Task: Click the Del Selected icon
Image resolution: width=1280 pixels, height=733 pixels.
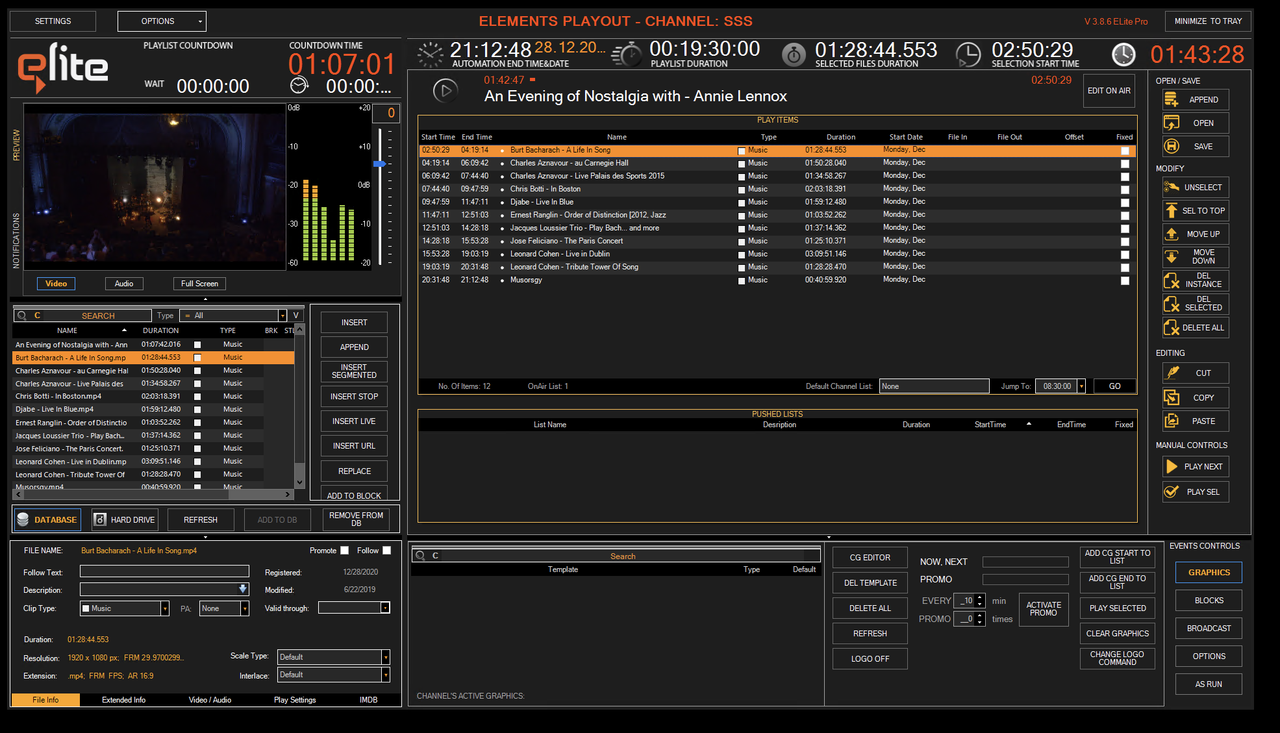Action: [x=1171, y=303]
